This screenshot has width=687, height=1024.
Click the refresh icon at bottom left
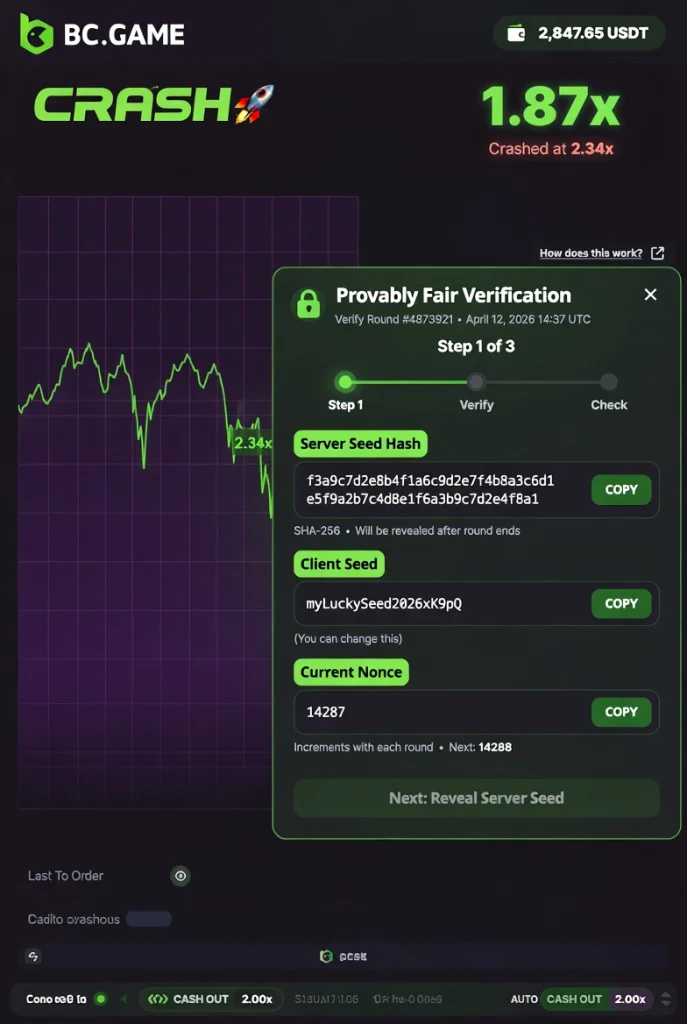32,956
